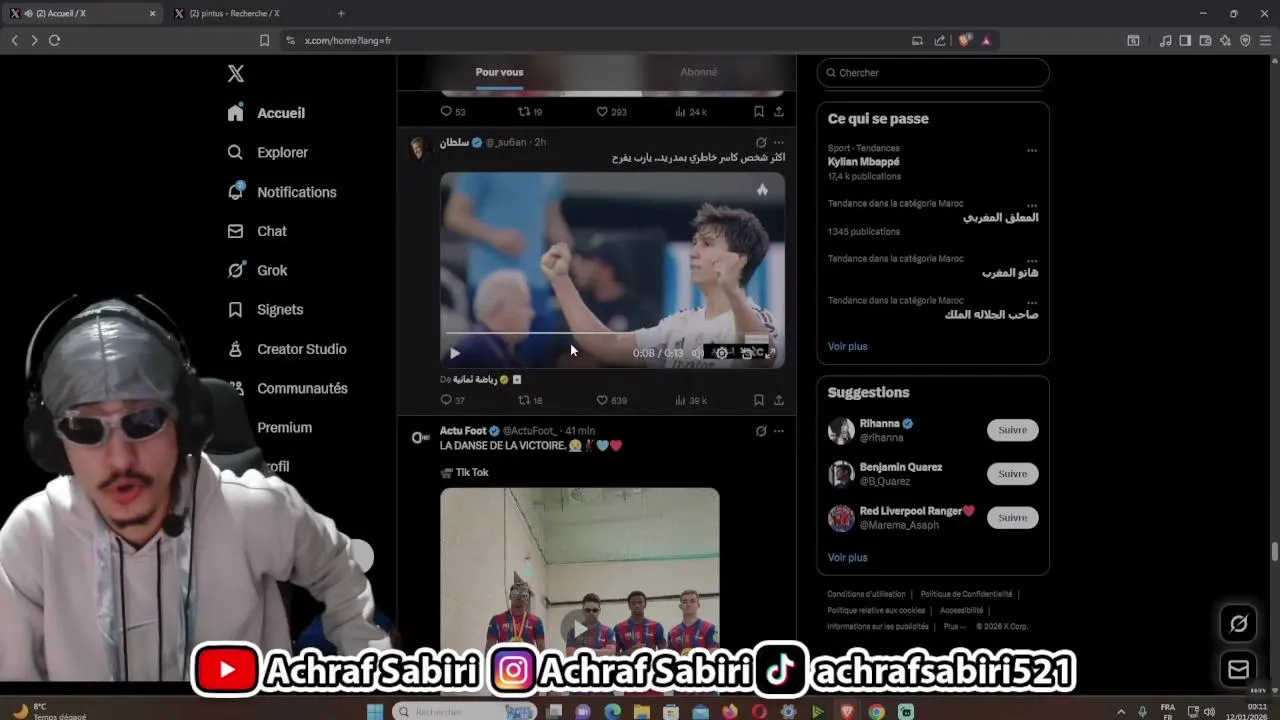The width and height of the screenshot is (1280, 720).
Task: Open browser main hamburger menu
Action: [1265, 41]
